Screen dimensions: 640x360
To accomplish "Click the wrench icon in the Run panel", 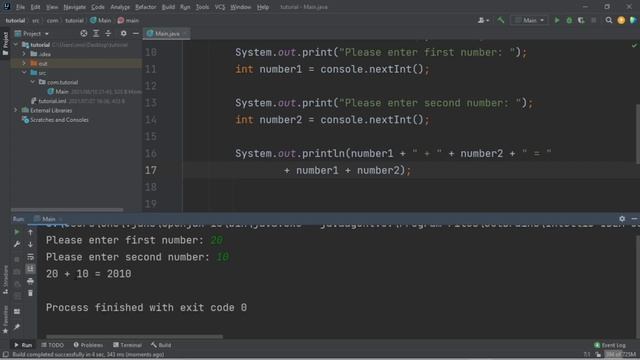I will (x=17, y=244).
